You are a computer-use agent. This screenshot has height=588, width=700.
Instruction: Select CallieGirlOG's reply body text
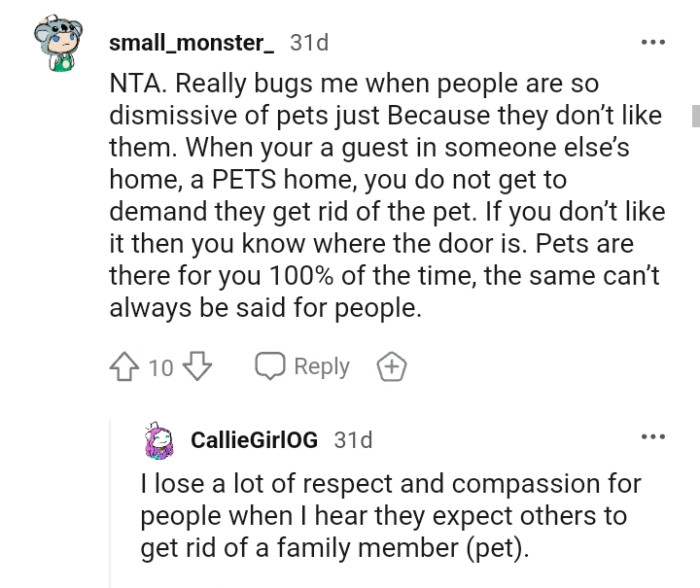tap(390, 515)
